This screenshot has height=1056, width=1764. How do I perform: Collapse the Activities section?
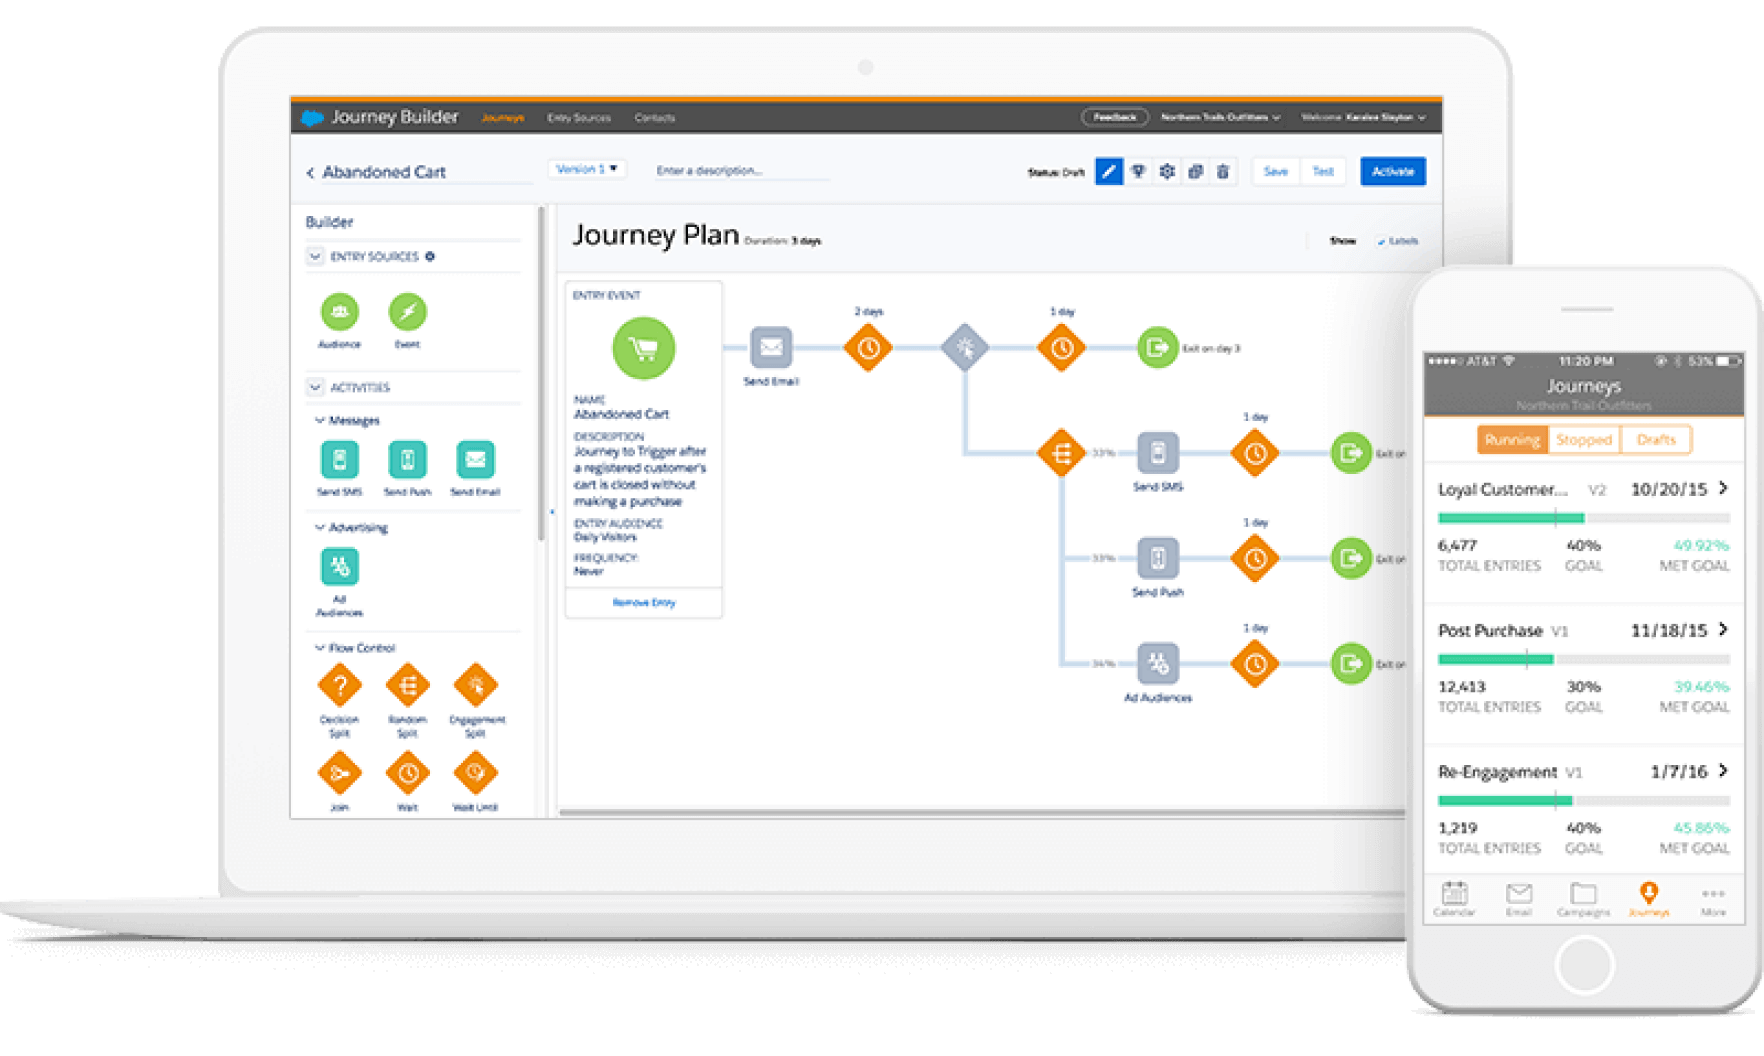(315, 387)
